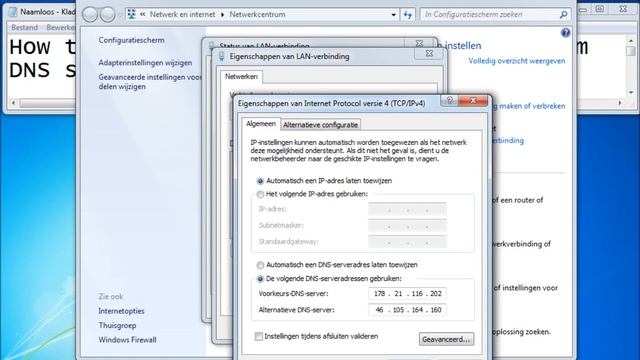Click Netwerk en internet breadcrumb
The image size is (640, 360).
(182, 14)
